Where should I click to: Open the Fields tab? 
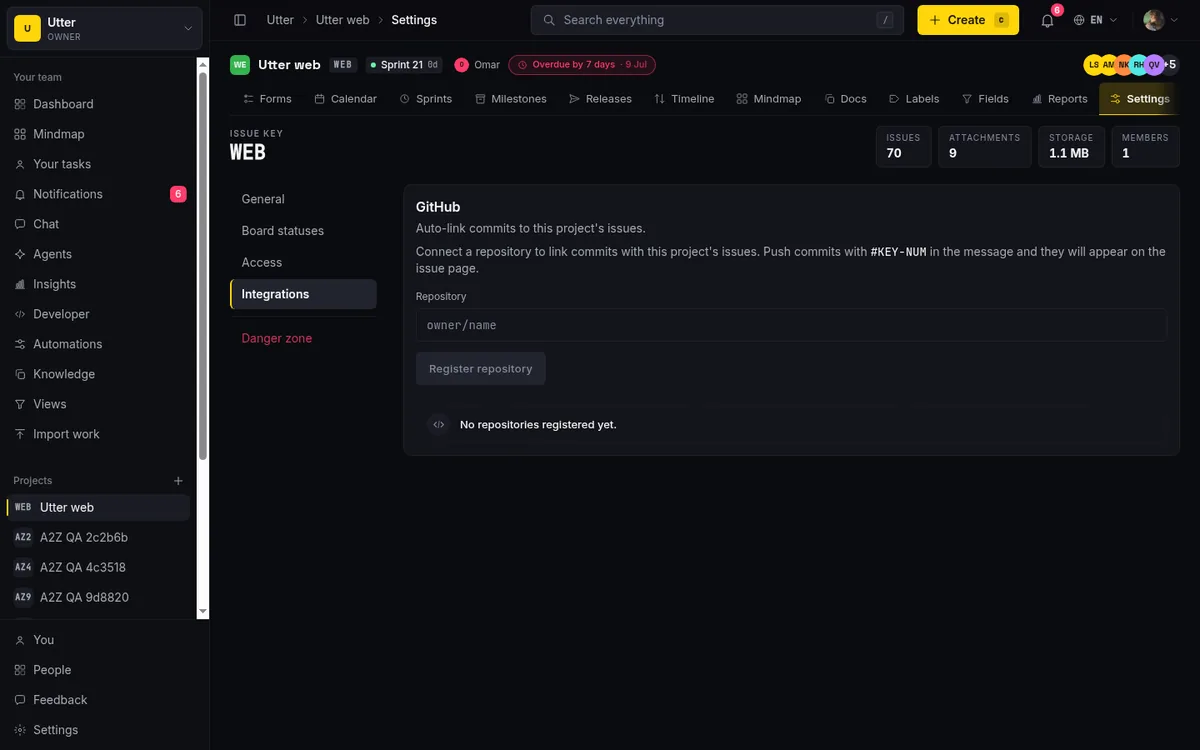985,99
